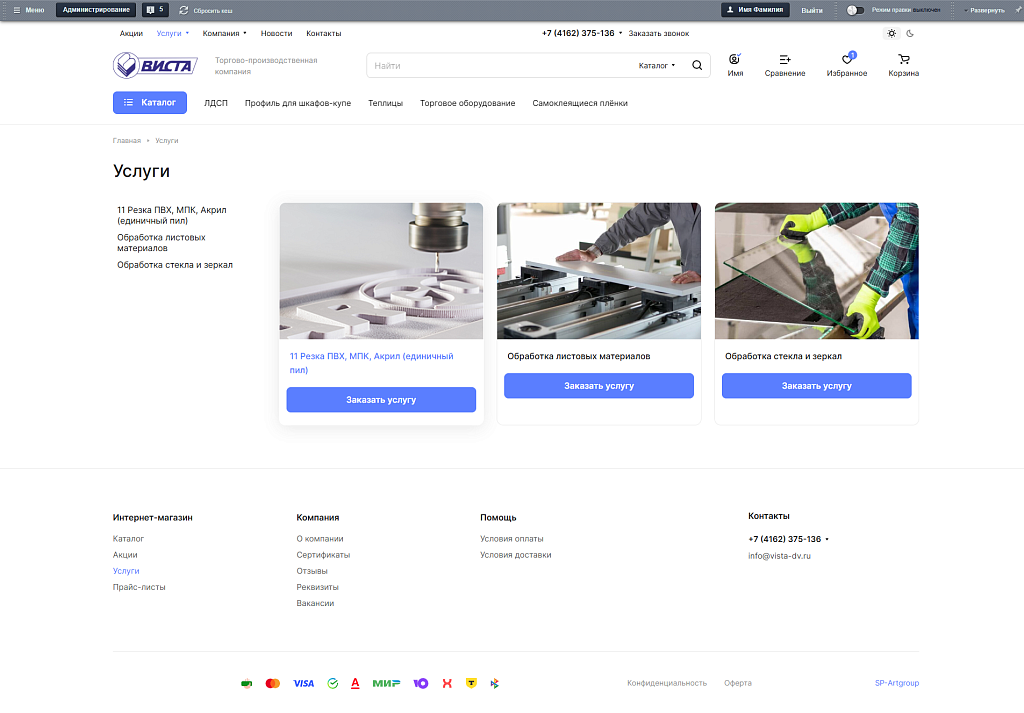Order the Обработка стекла и зеркал service
1024x713 pixels.
pos(816,385)
